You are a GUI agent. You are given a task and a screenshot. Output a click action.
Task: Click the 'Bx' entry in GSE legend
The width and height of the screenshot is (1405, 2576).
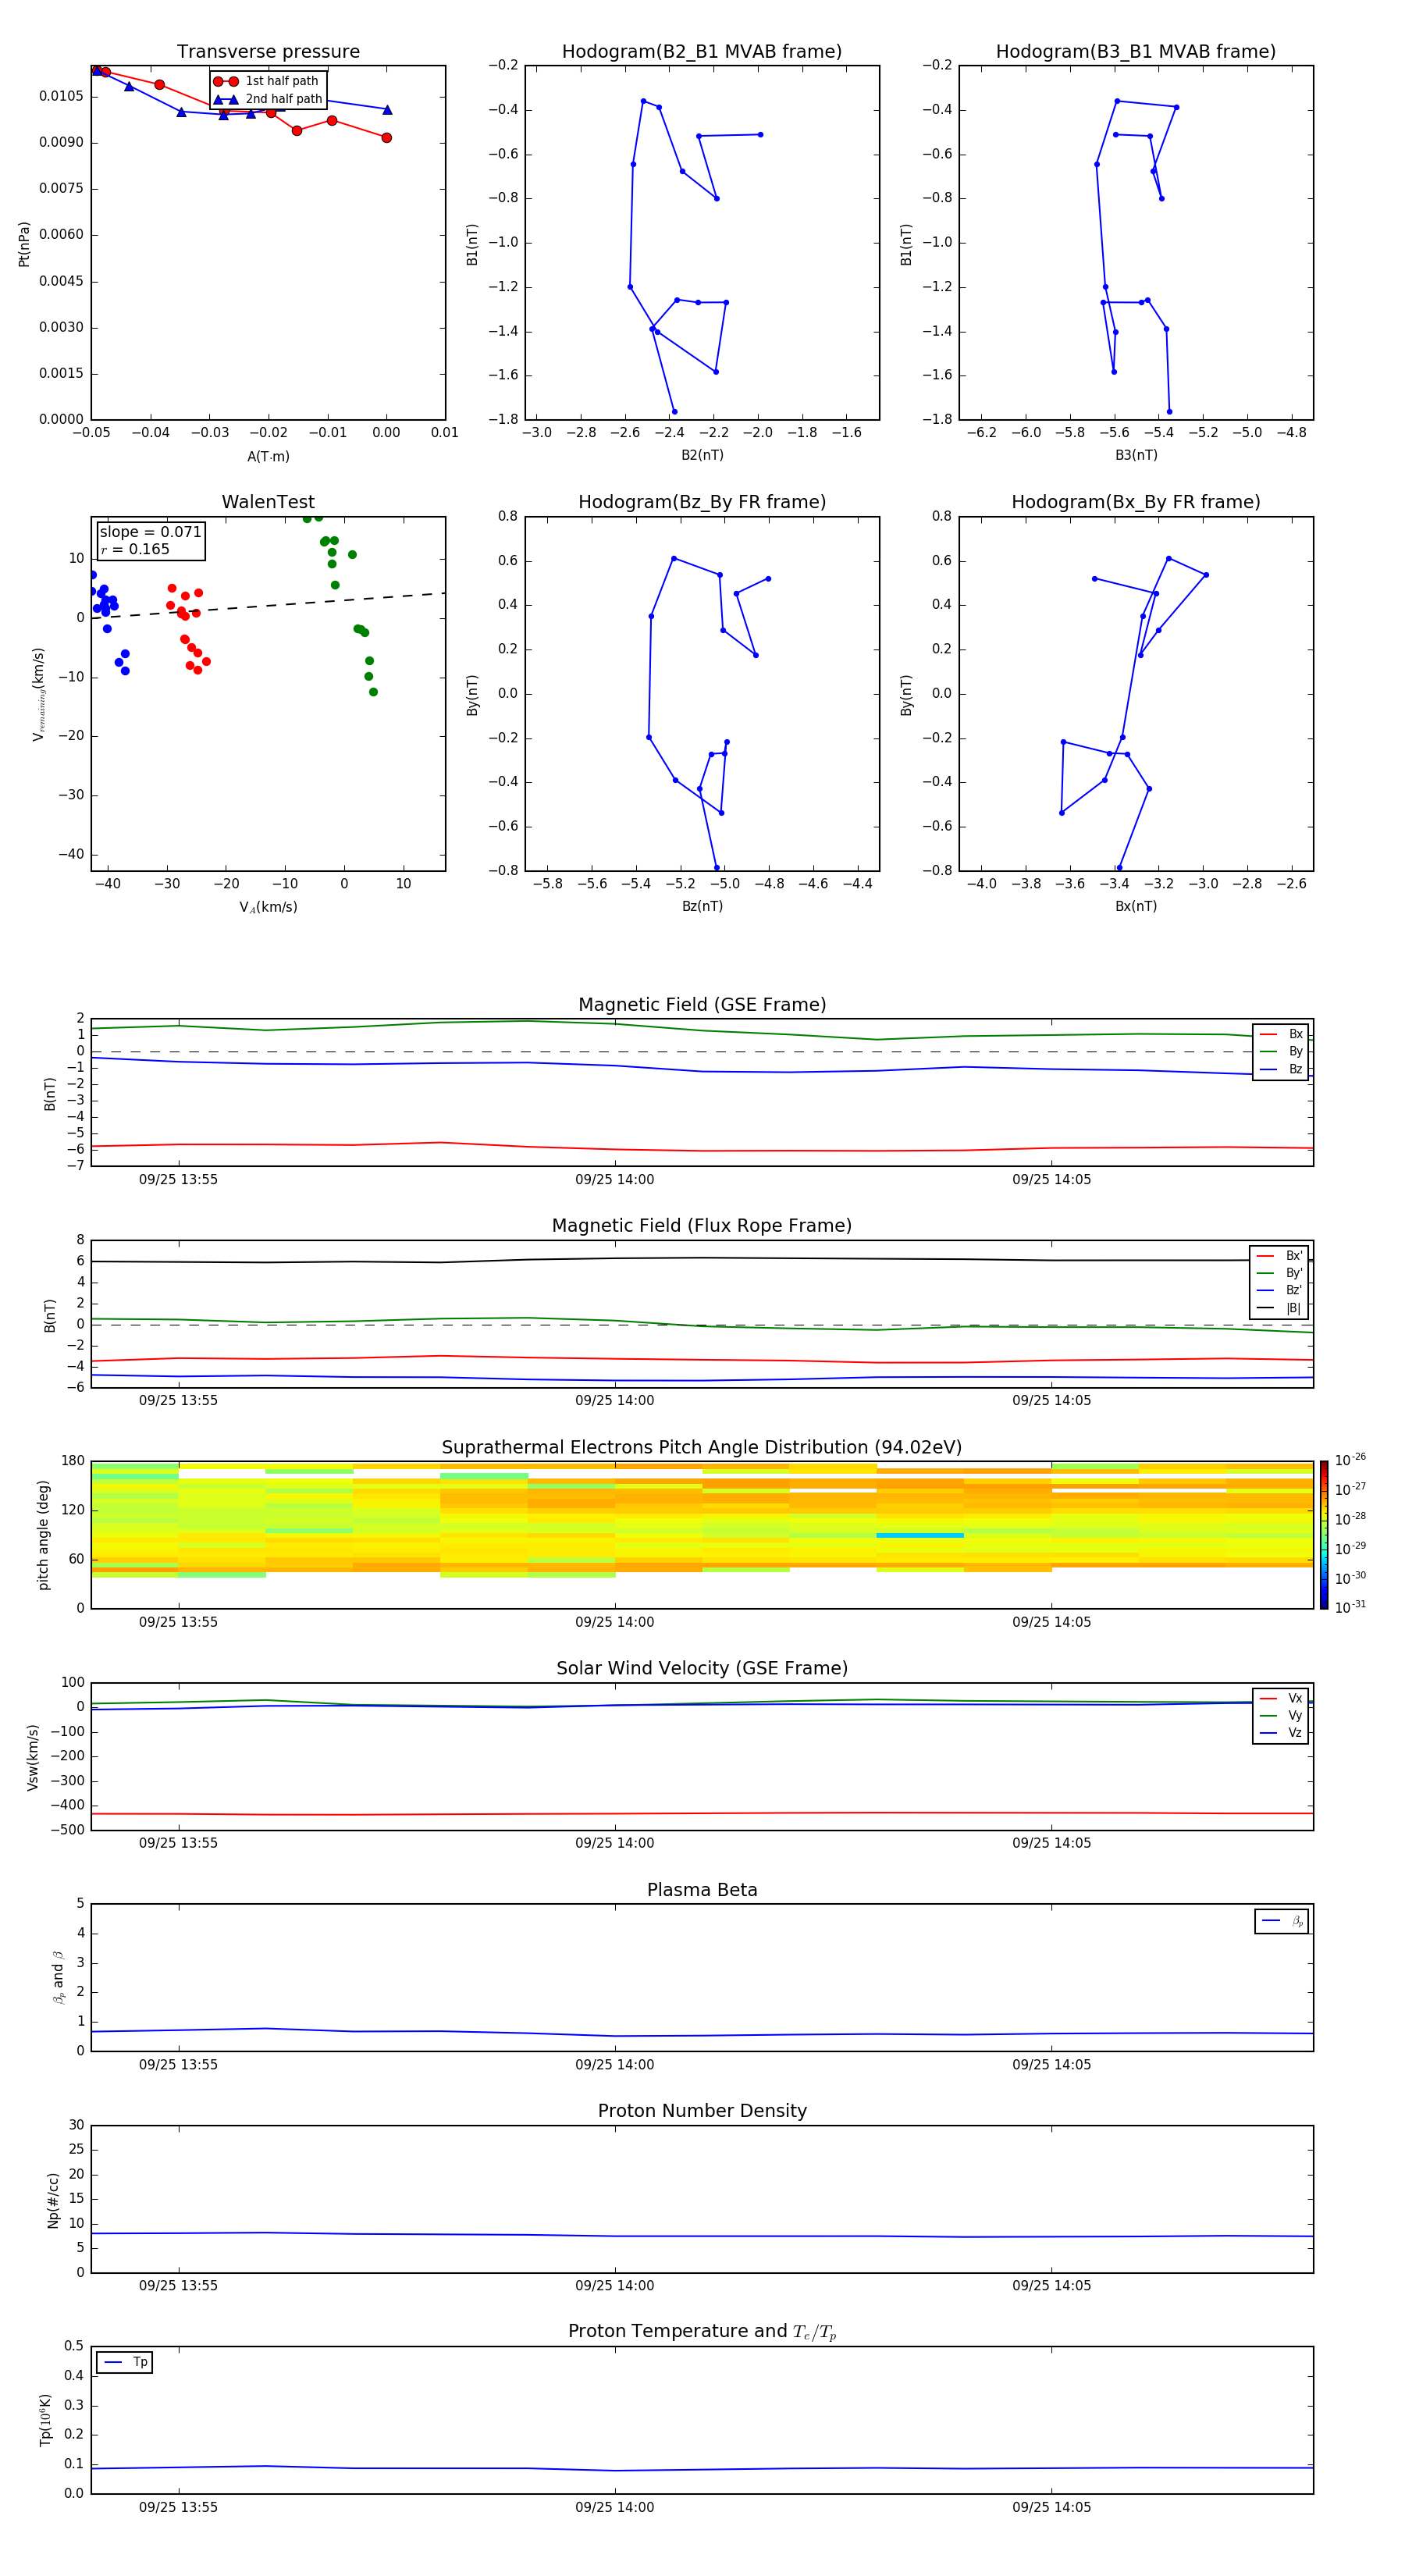point(1281,1034)
